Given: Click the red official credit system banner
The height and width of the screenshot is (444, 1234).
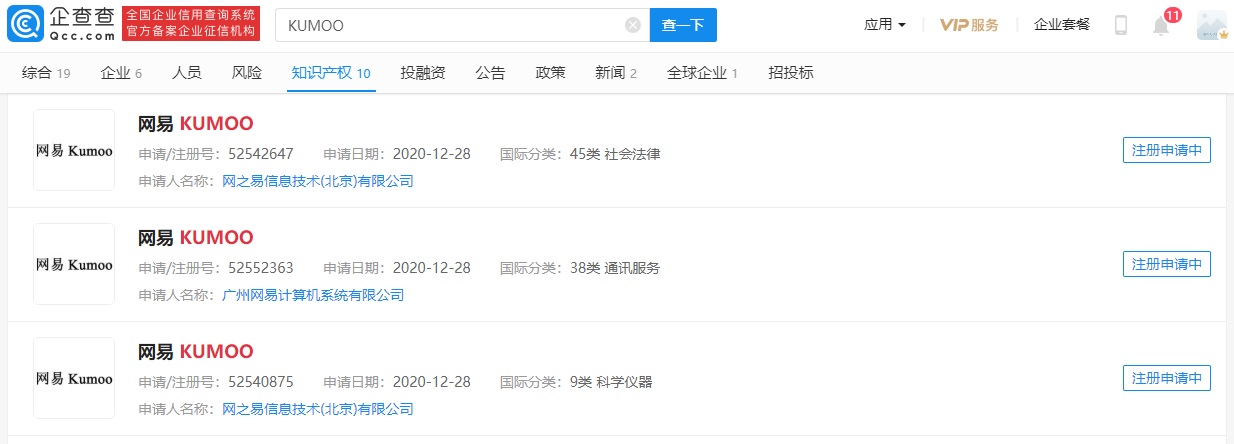Looking at the screenshot, I should (191, 24).
